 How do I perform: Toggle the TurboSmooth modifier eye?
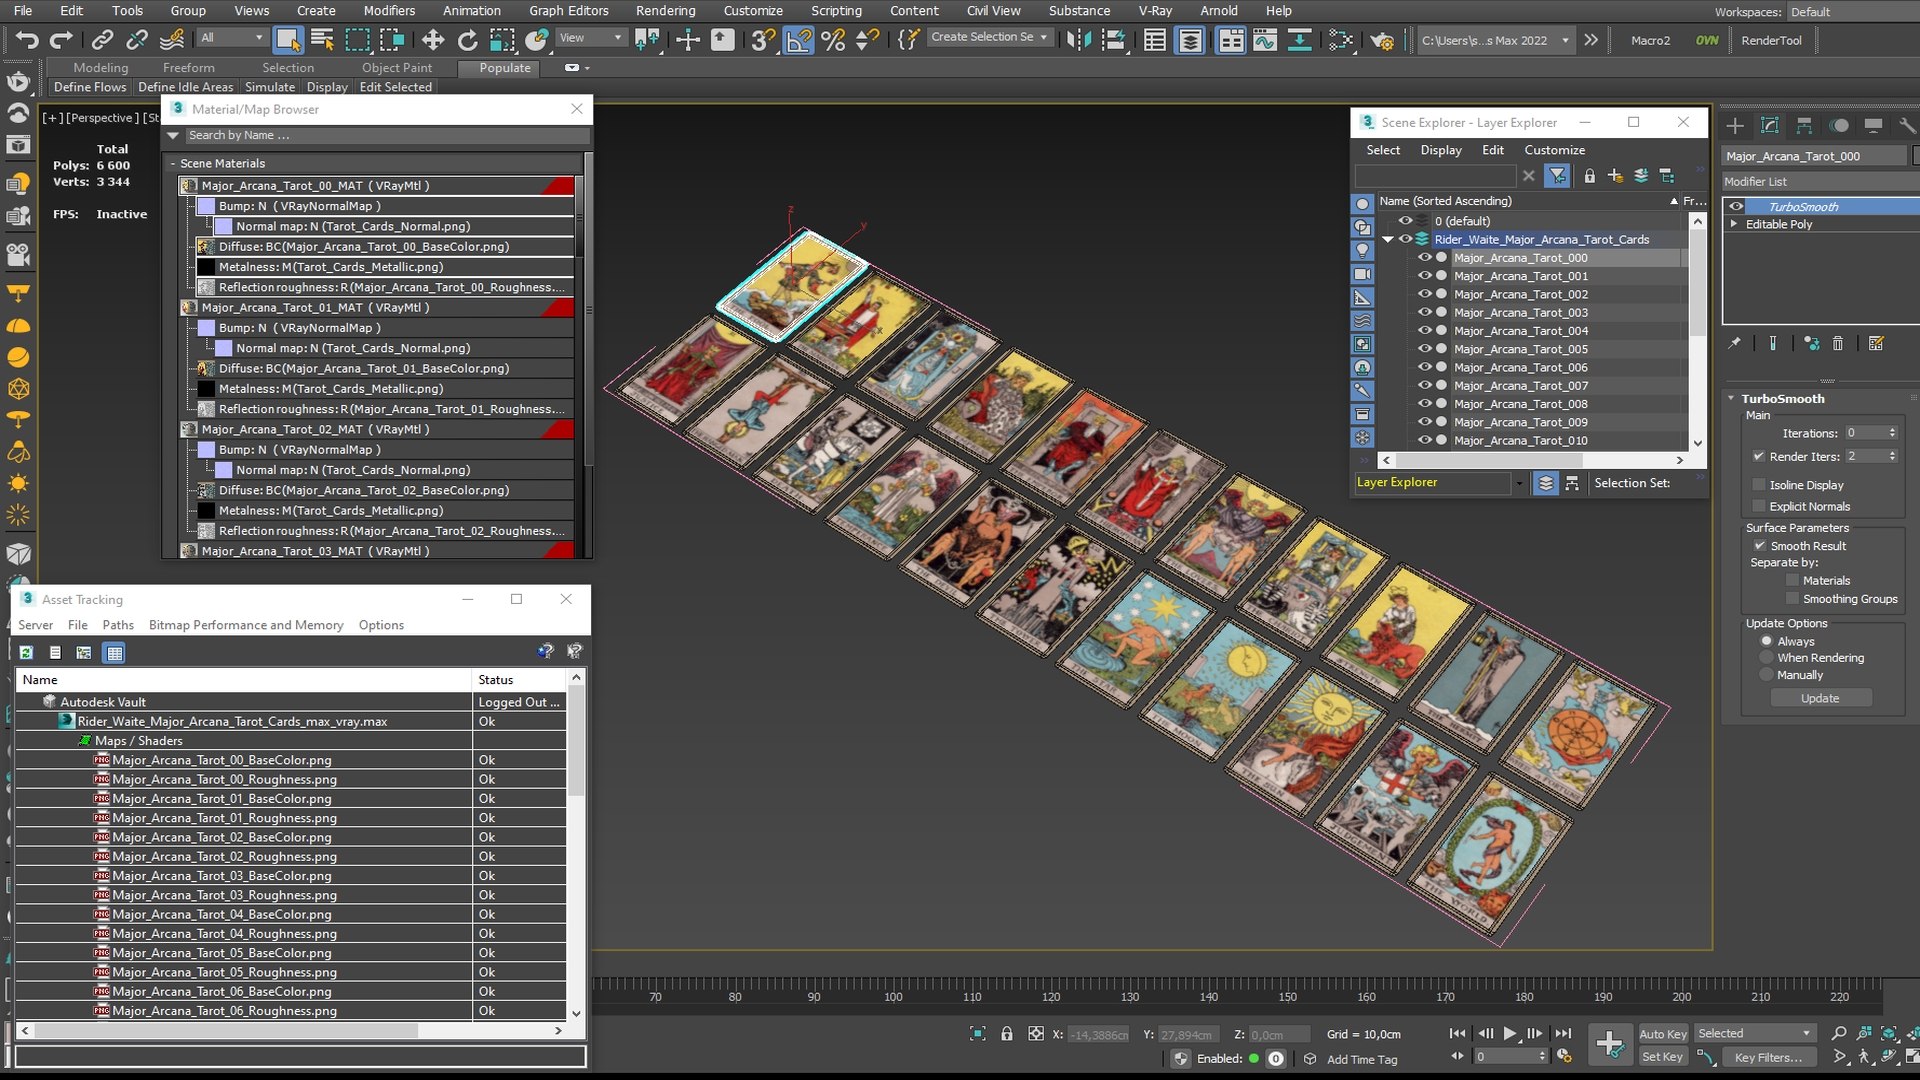point(1736,207)
